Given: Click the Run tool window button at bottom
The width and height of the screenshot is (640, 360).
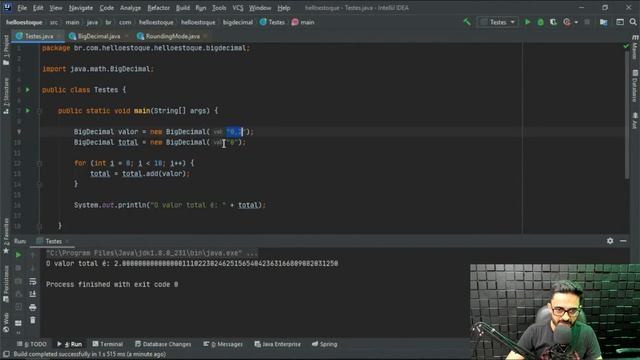Looking at the screenshot, I should pyautogui.click(x=69, y=344).
